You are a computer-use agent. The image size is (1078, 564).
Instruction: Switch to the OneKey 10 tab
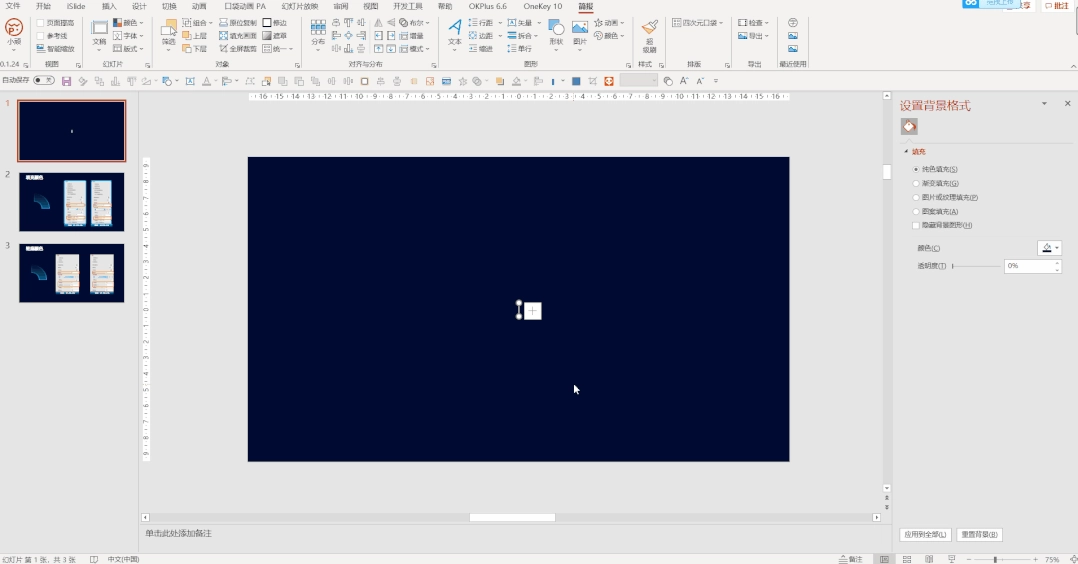[542, 6]
